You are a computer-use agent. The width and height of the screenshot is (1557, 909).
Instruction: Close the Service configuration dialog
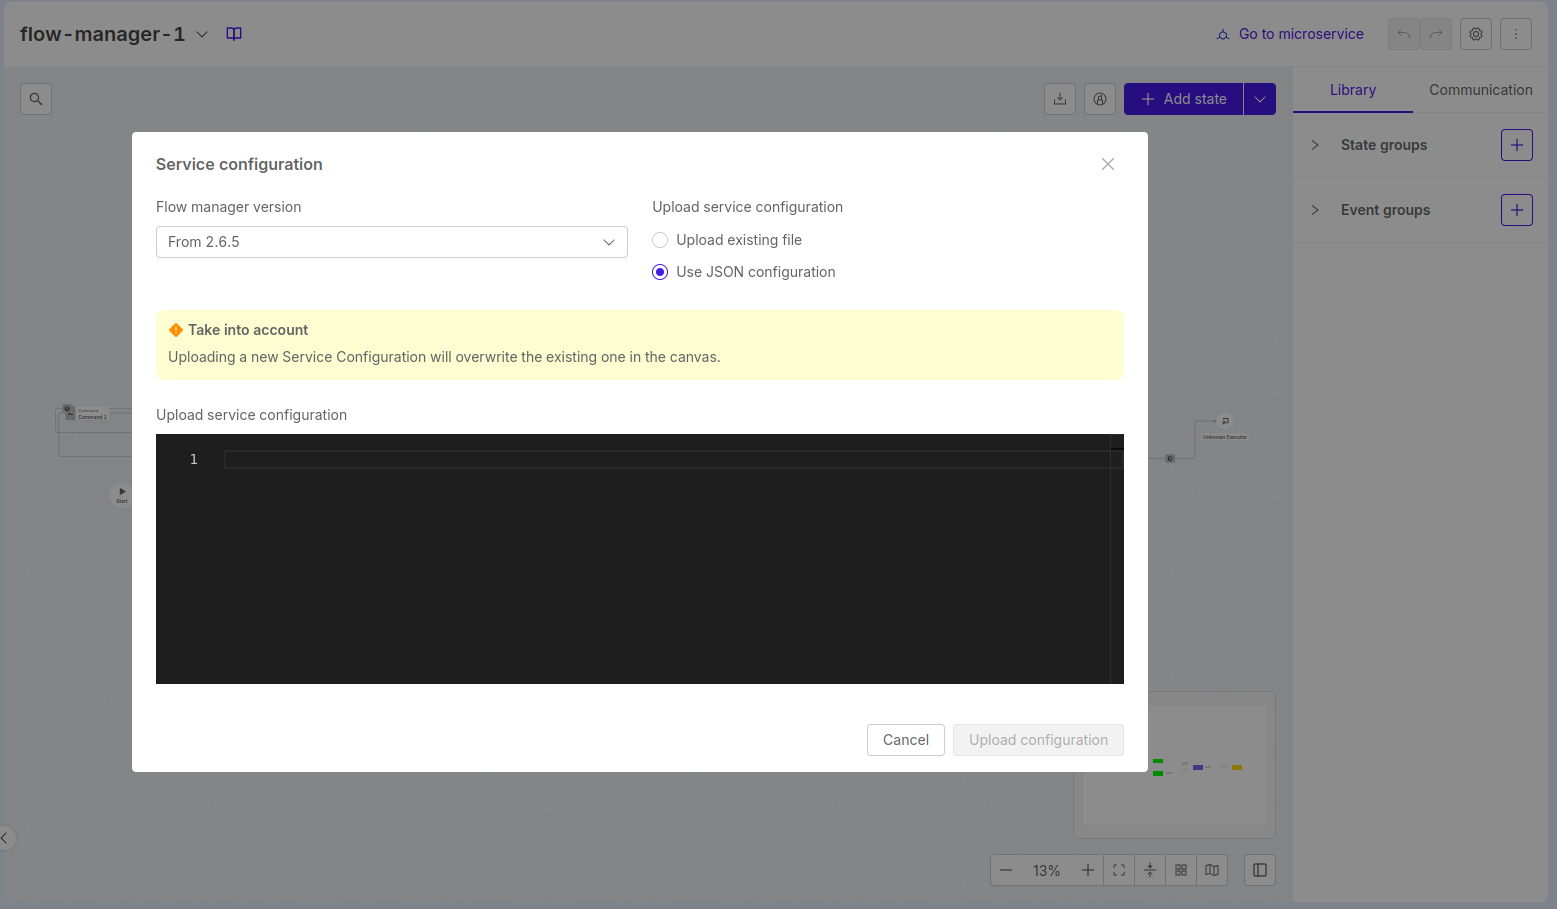pos(1107,164)
